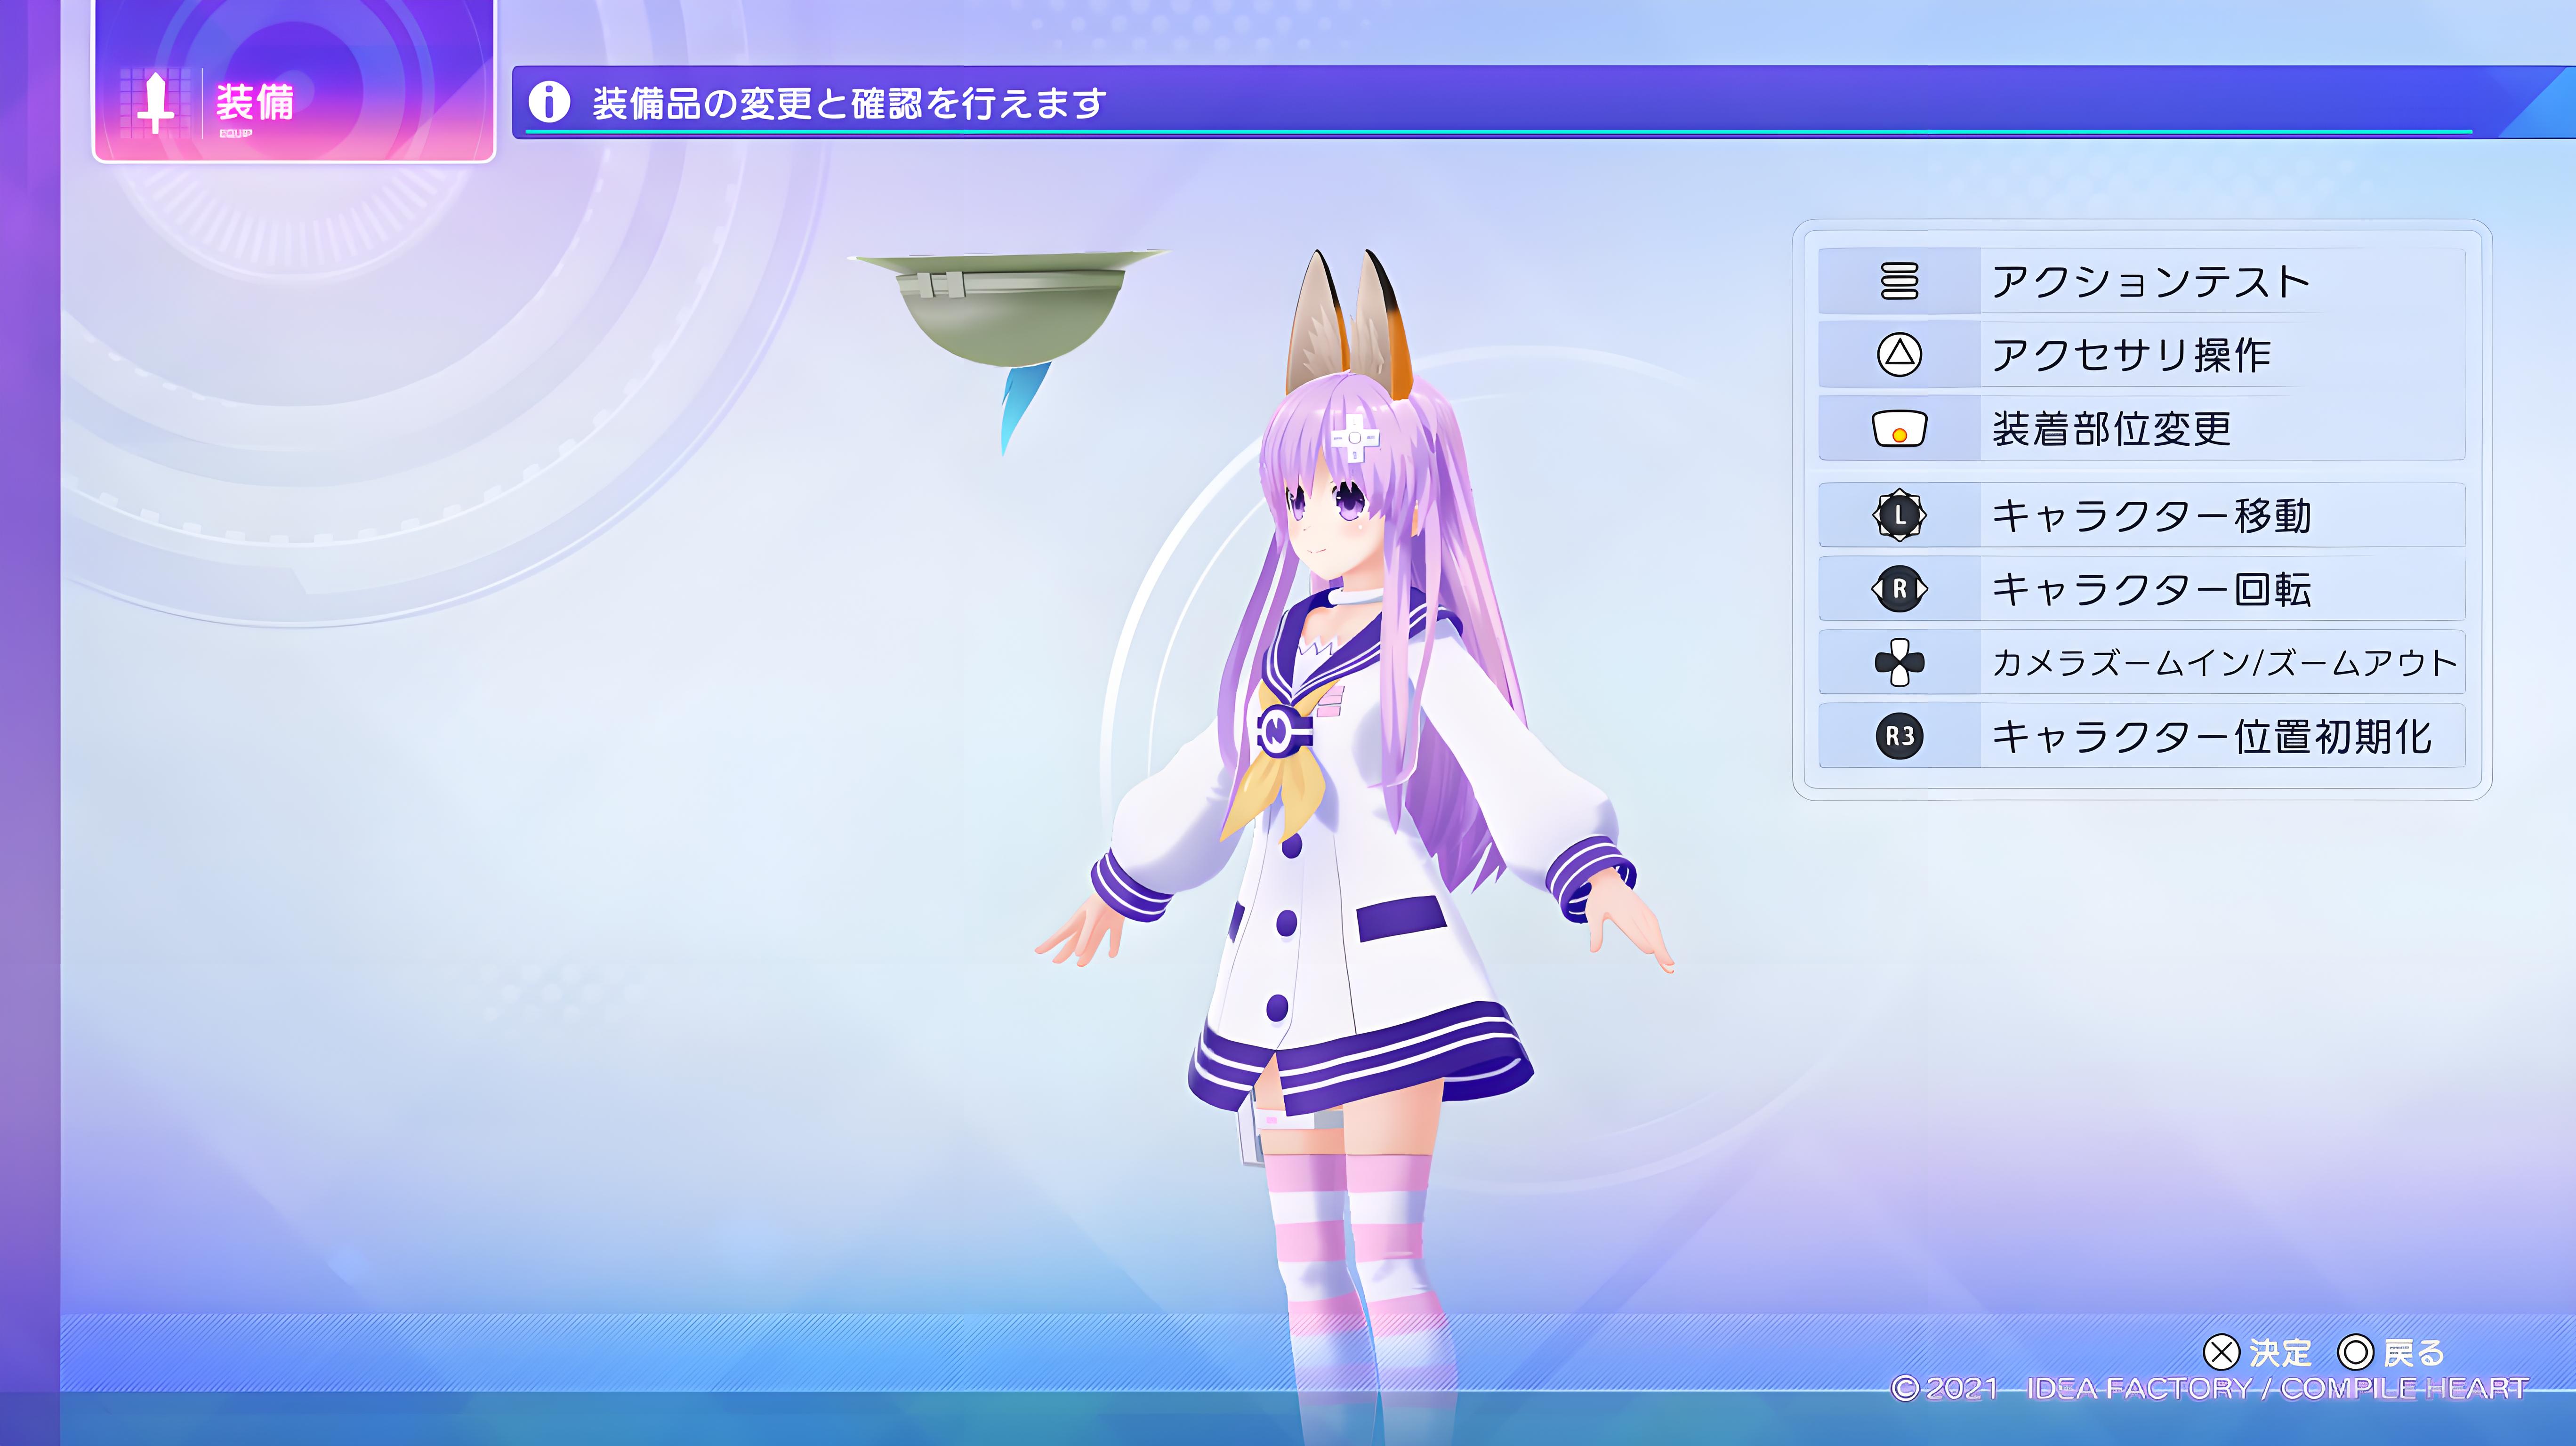The image size is (2576, 1446).
Task: Select the アクションテスト menu entry
Action: point(2141,281)
